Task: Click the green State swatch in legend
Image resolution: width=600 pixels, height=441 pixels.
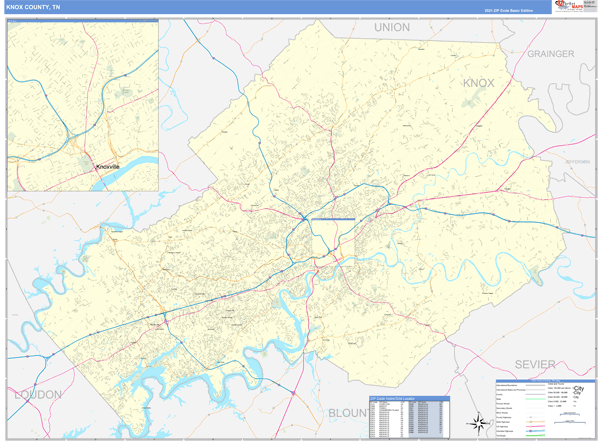Action: [x=535, y=399]
